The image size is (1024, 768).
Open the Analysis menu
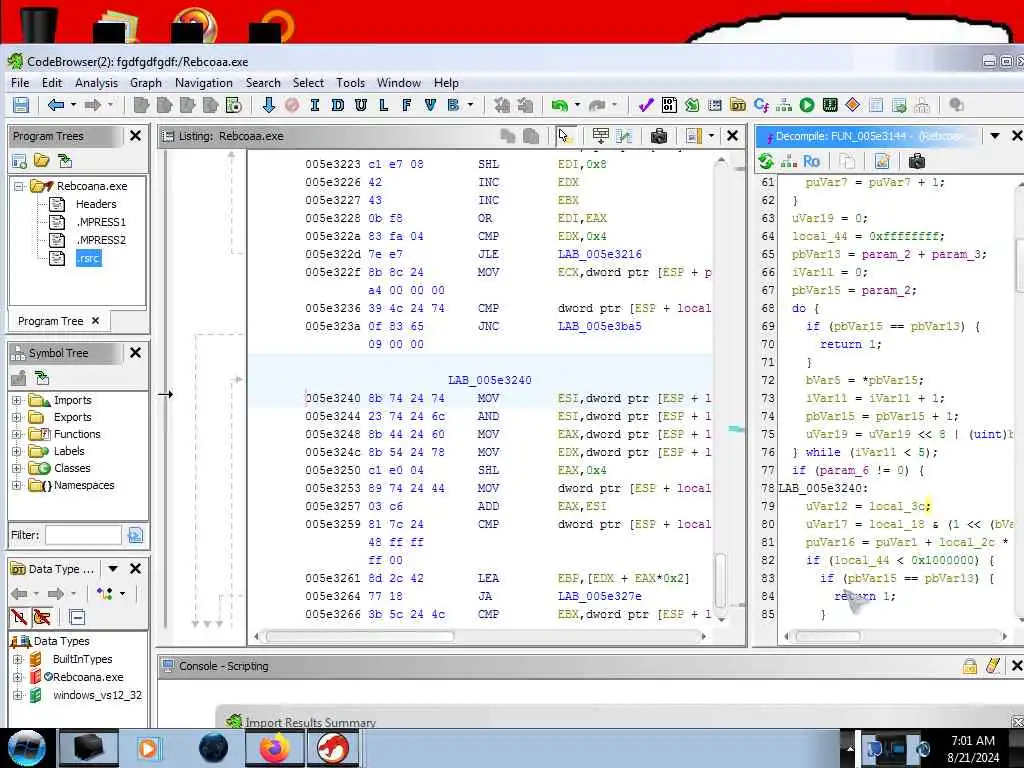(x=96, y=83)
